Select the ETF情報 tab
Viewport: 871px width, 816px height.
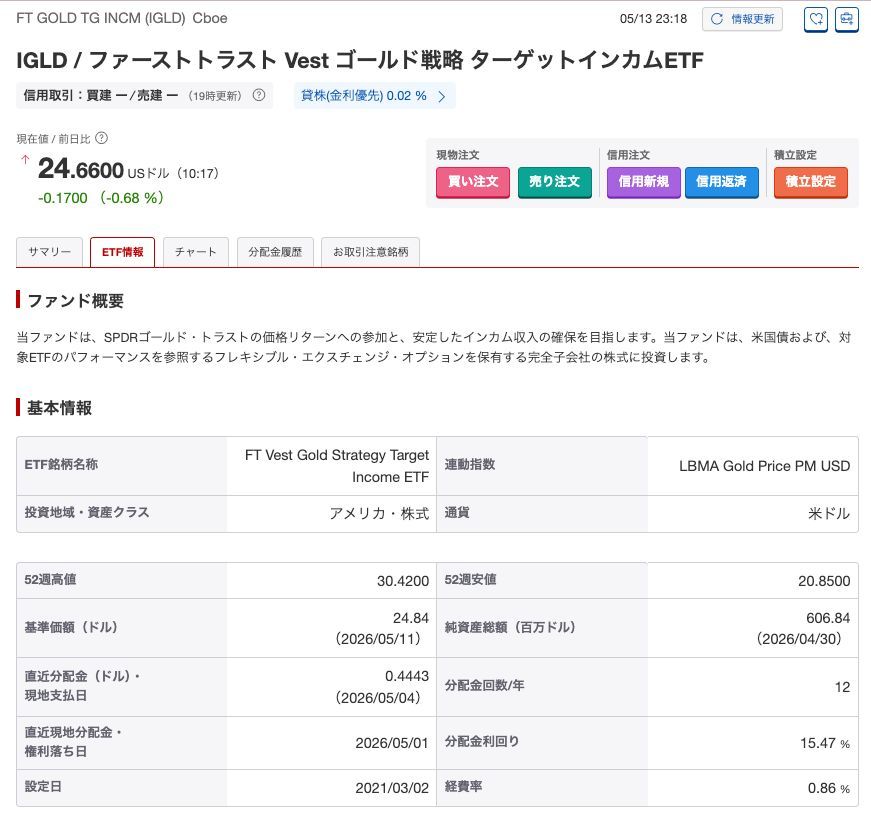pyautogui.click(x=122, y=252)
